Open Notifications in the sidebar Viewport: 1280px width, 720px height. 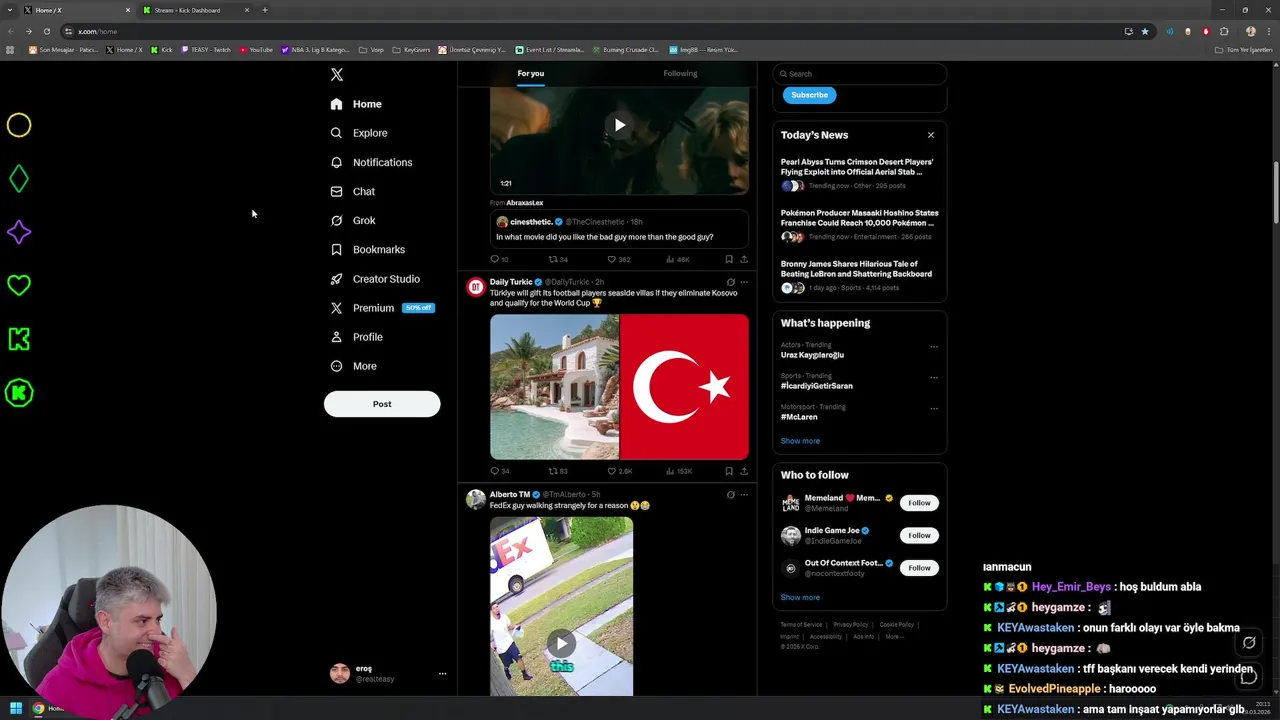(x=371, y=162)
